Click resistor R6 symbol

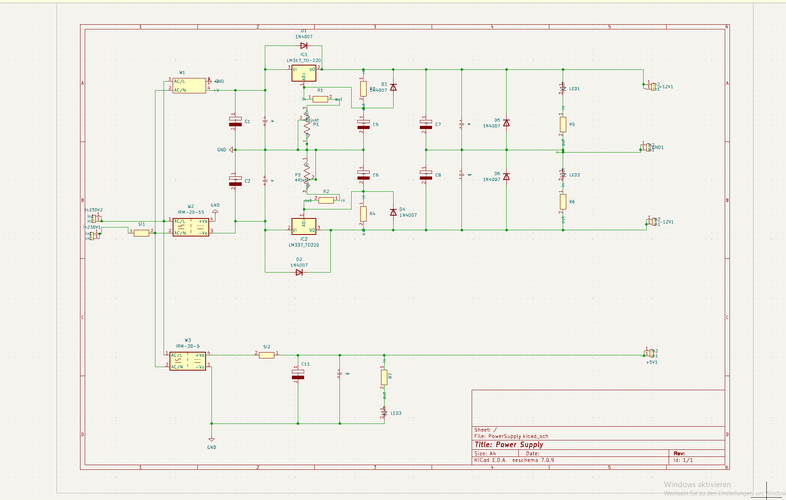[563, 202]
